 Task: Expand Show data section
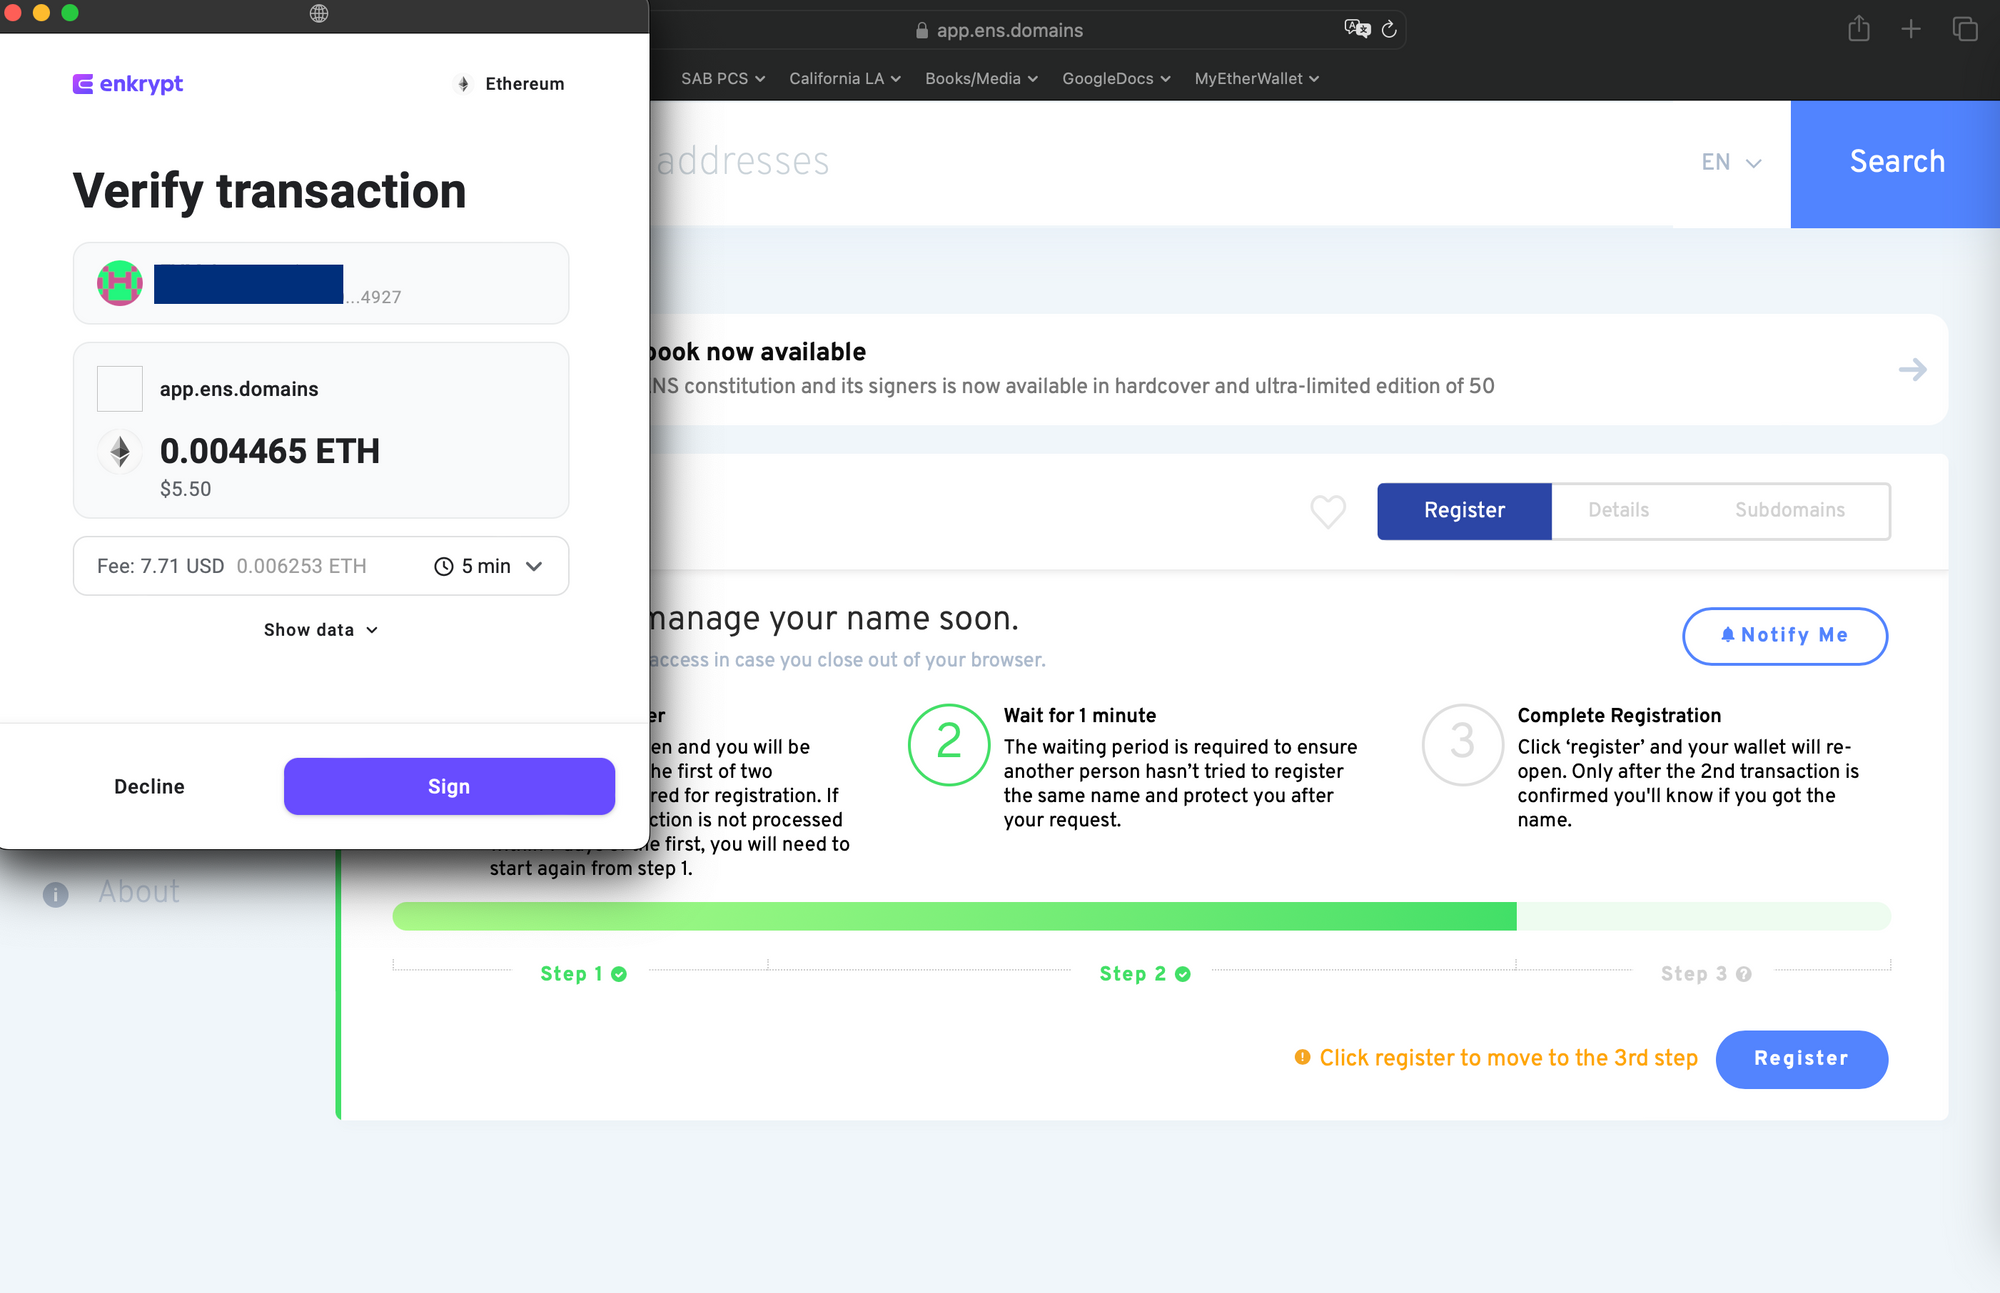pyautogui.click(x=321, y=630)
